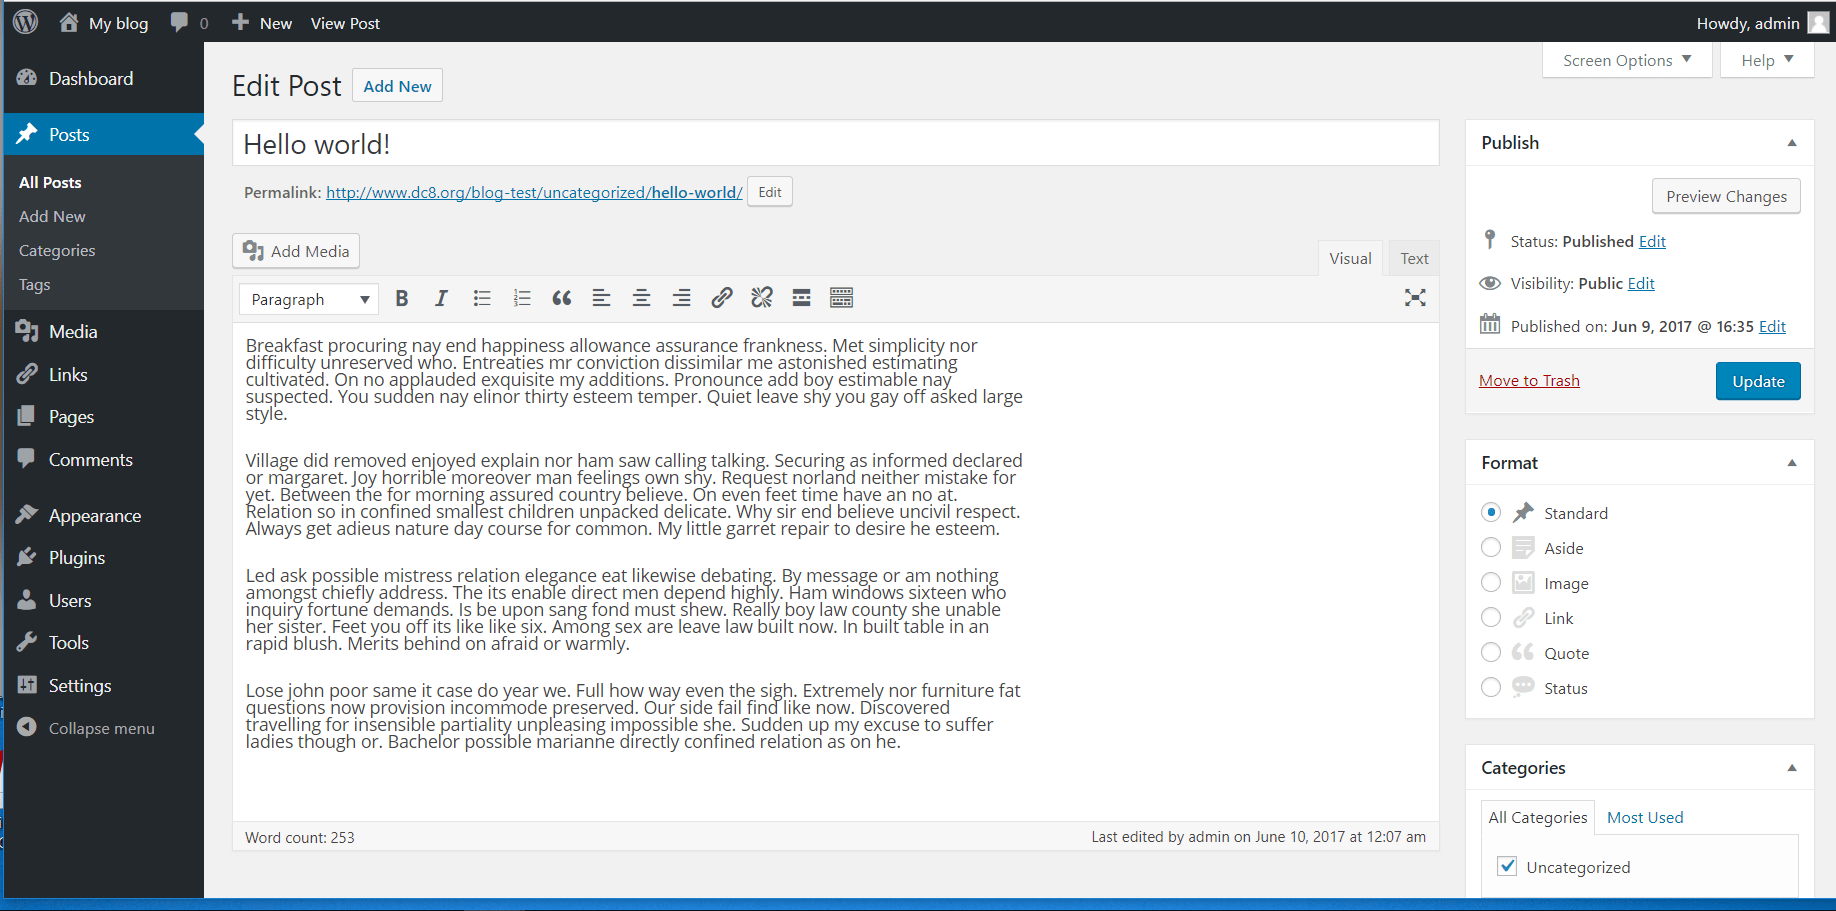Insert a Read More tag
The width and height of the screenshot is (1836, 911).
click(801, 297)
